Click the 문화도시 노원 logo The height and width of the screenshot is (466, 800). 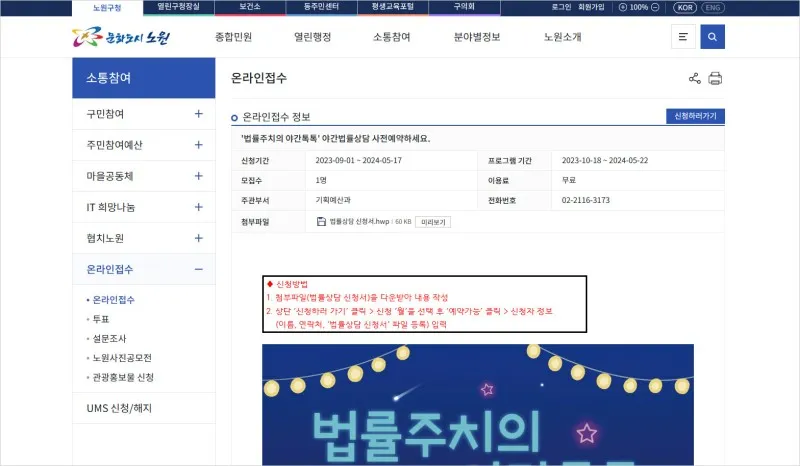tap(122, 39)
